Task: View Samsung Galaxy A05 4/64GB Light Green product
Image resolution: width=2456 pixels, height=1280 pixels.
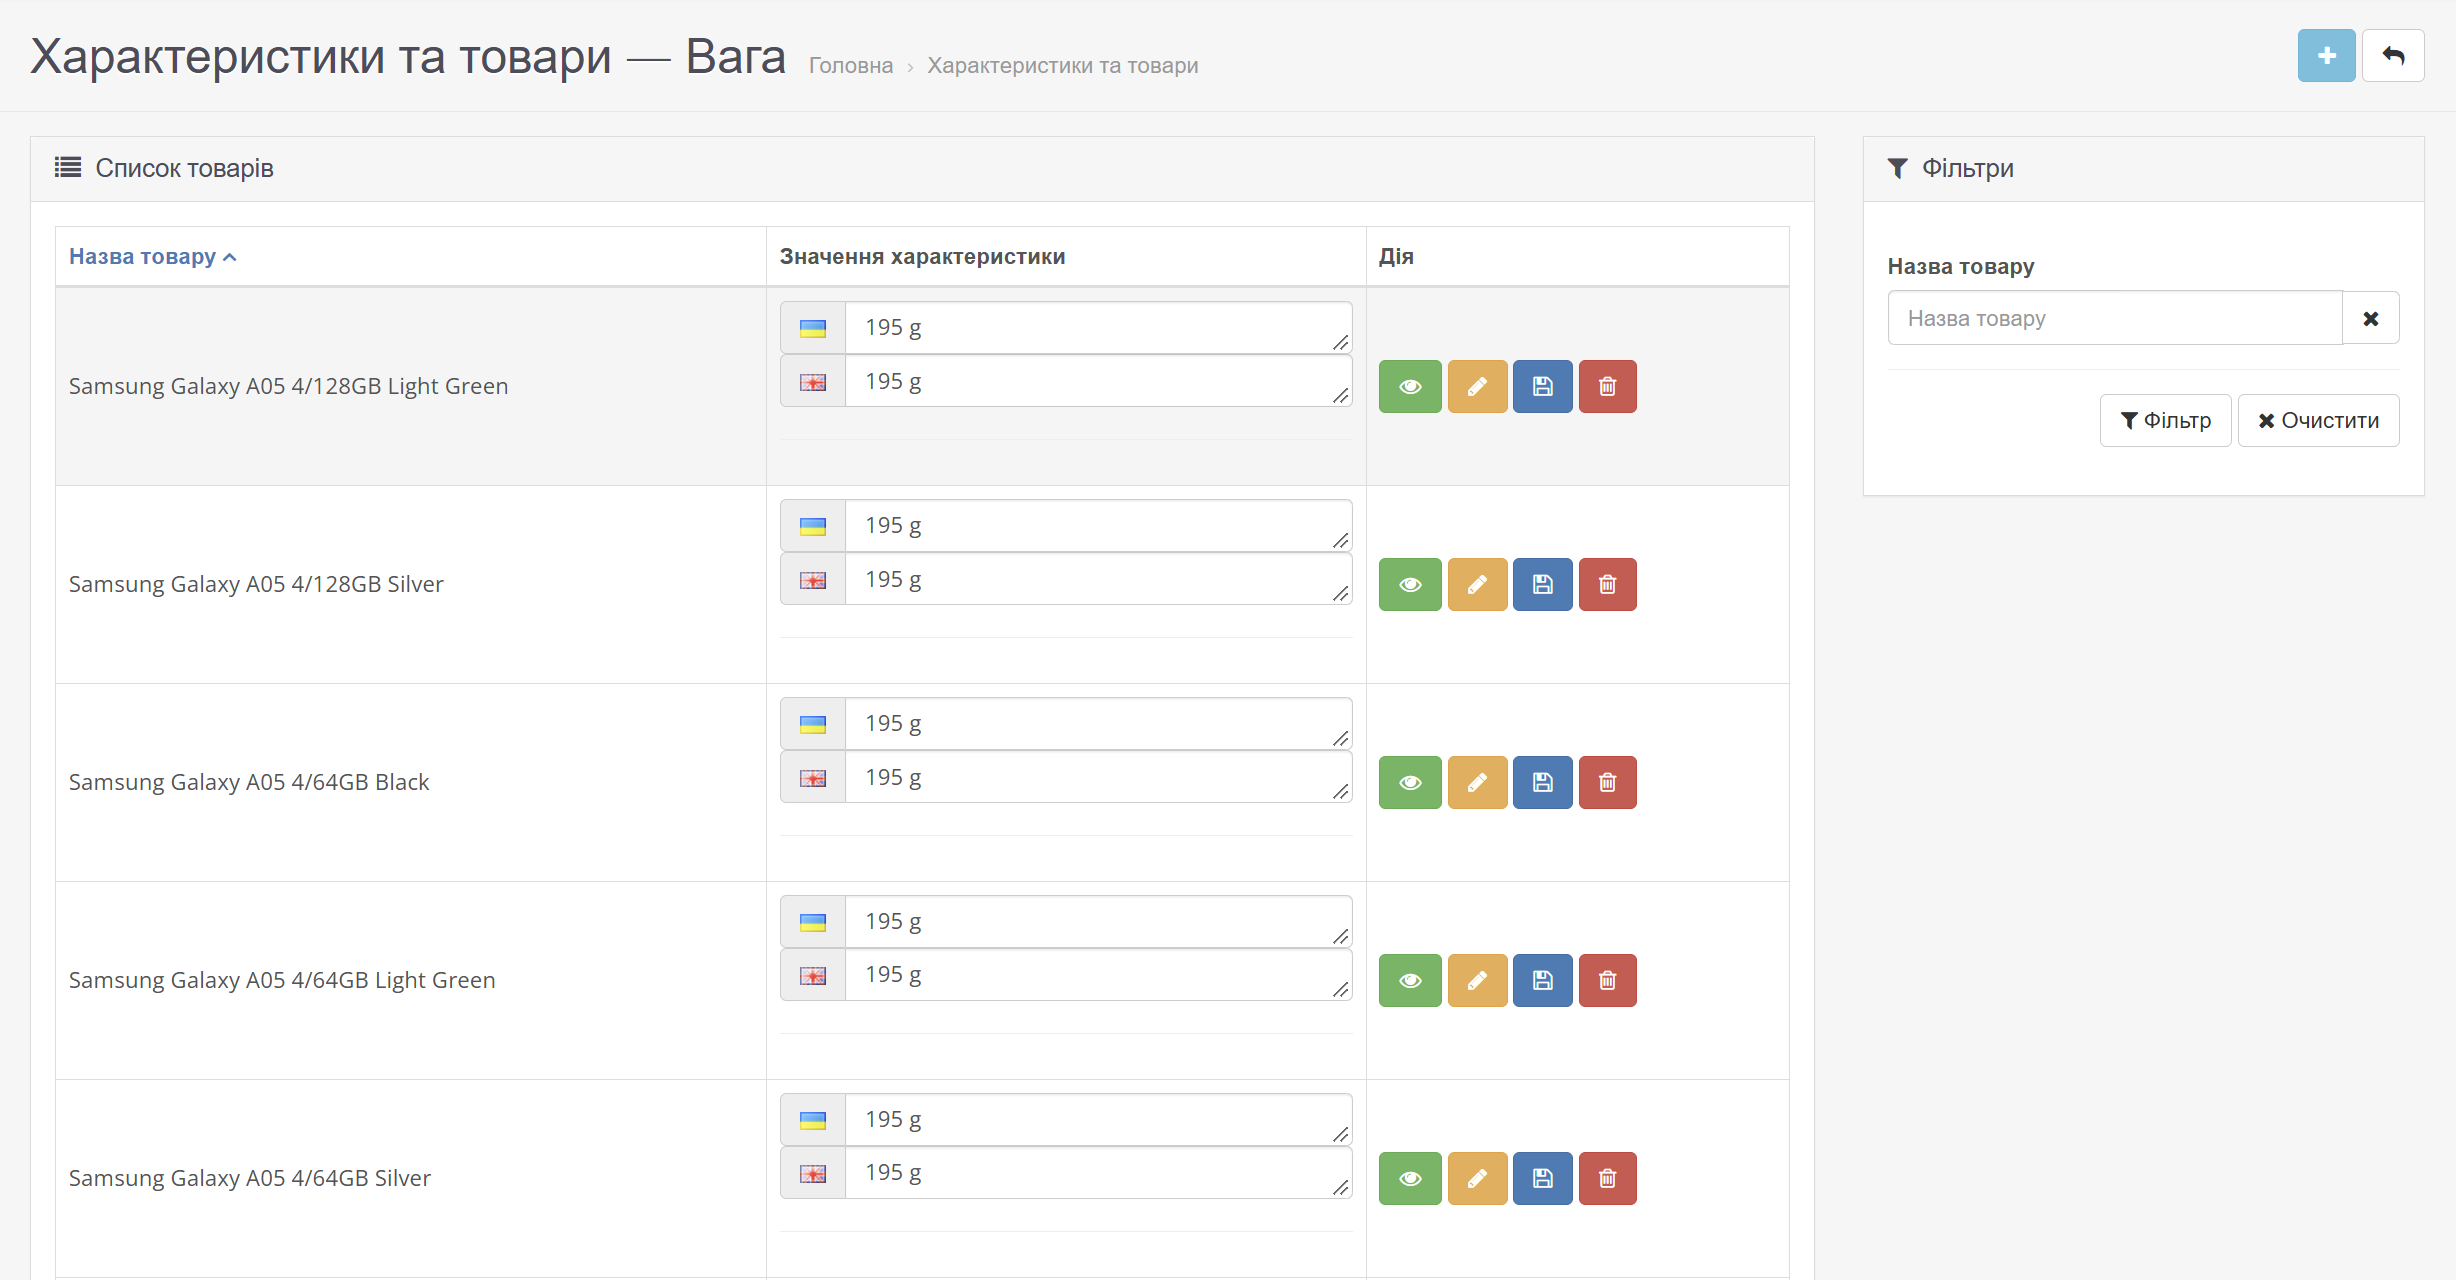Action: (x=1410, y=980)
